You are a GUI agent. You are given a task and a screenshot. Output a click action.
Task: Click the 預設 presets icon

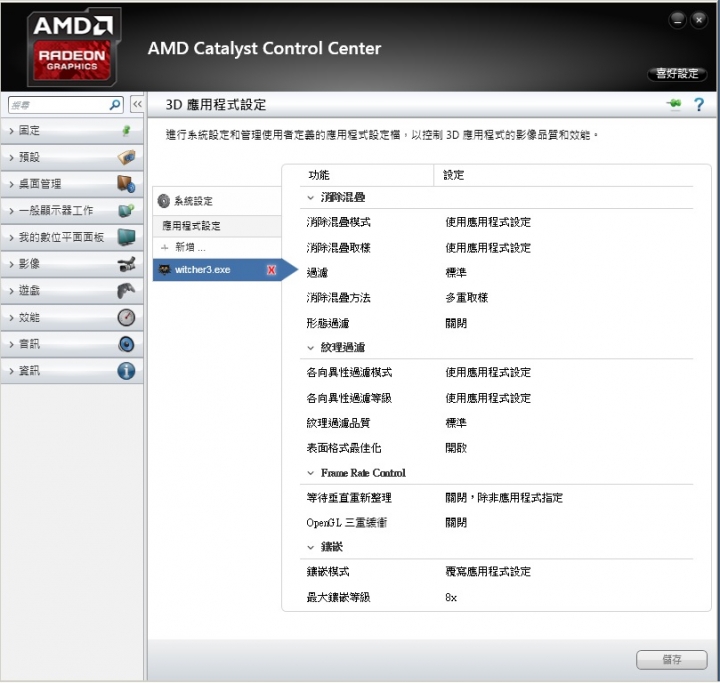tap(126, 157)
